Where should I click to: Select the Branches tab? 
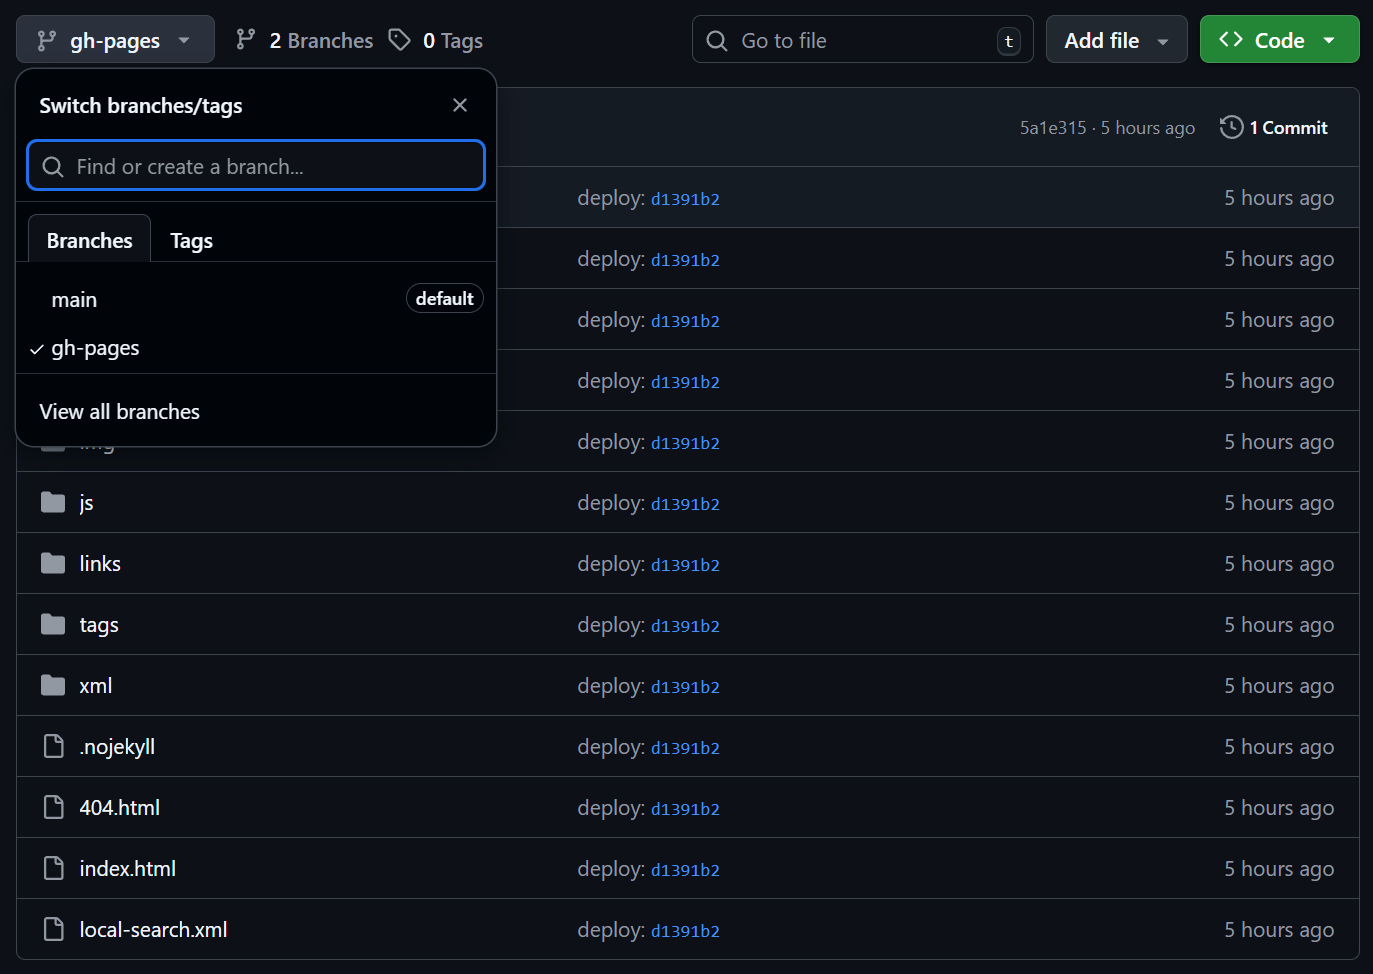coord(89,241)
